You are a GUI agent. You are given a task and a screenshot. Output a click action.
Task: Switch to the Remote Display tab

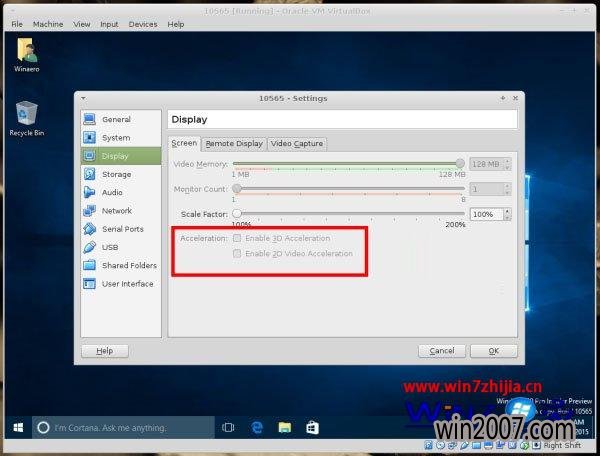tap(234, 144)
